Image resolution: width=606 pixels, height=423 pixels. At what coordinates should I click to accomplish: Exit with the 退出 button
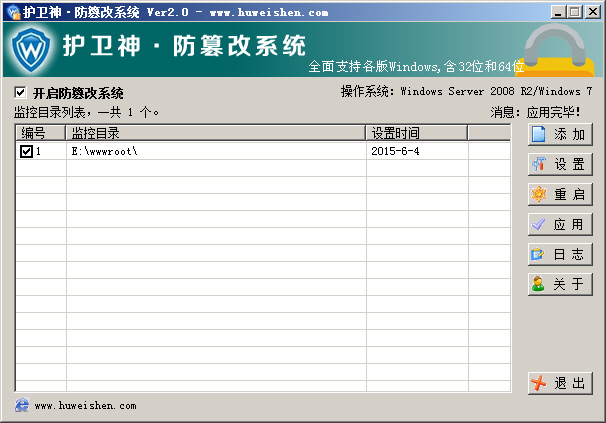point(560,383)
